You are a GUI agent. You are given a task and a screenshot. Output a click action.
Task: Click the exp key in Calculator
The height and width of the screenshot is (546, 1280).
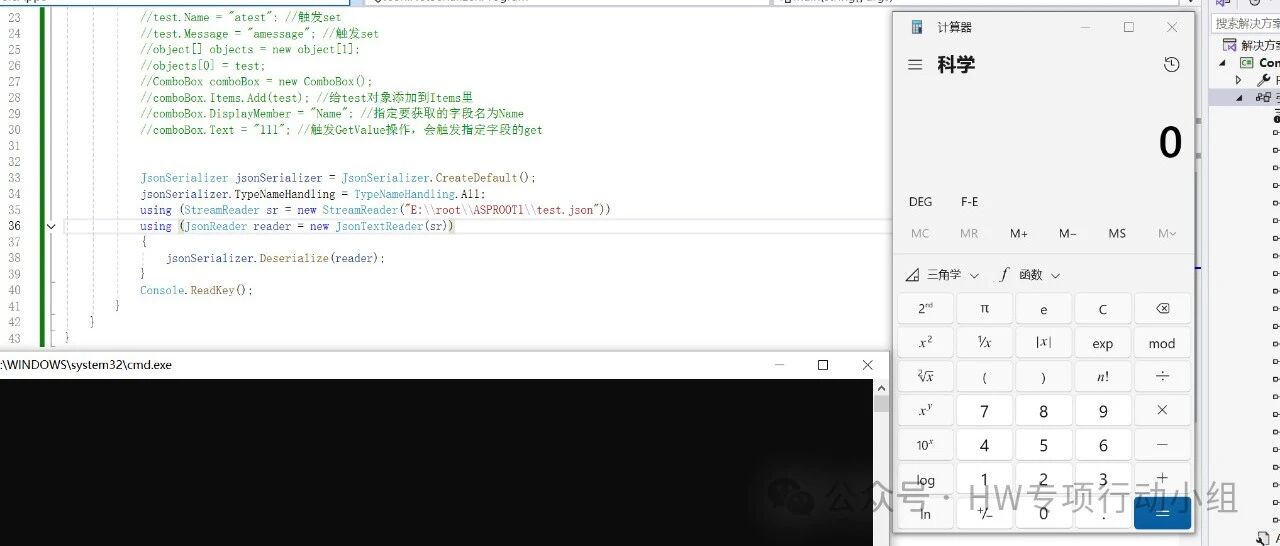[x=1102, y=342]
